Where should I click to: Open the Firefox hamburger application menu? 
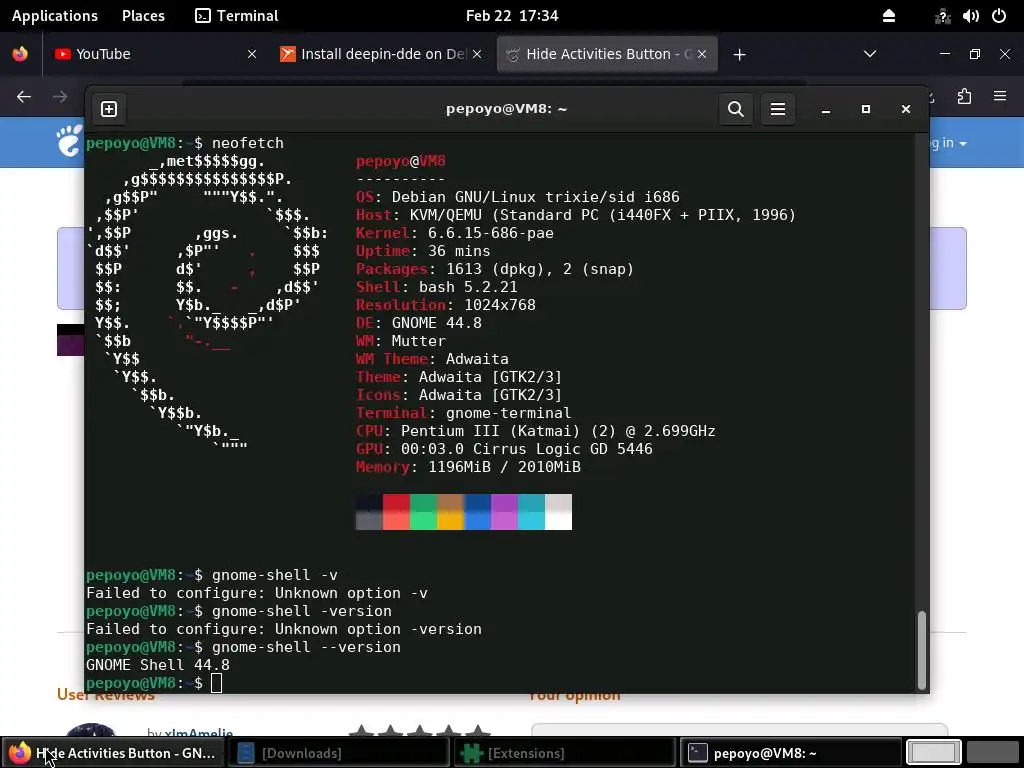(1000, 97)
